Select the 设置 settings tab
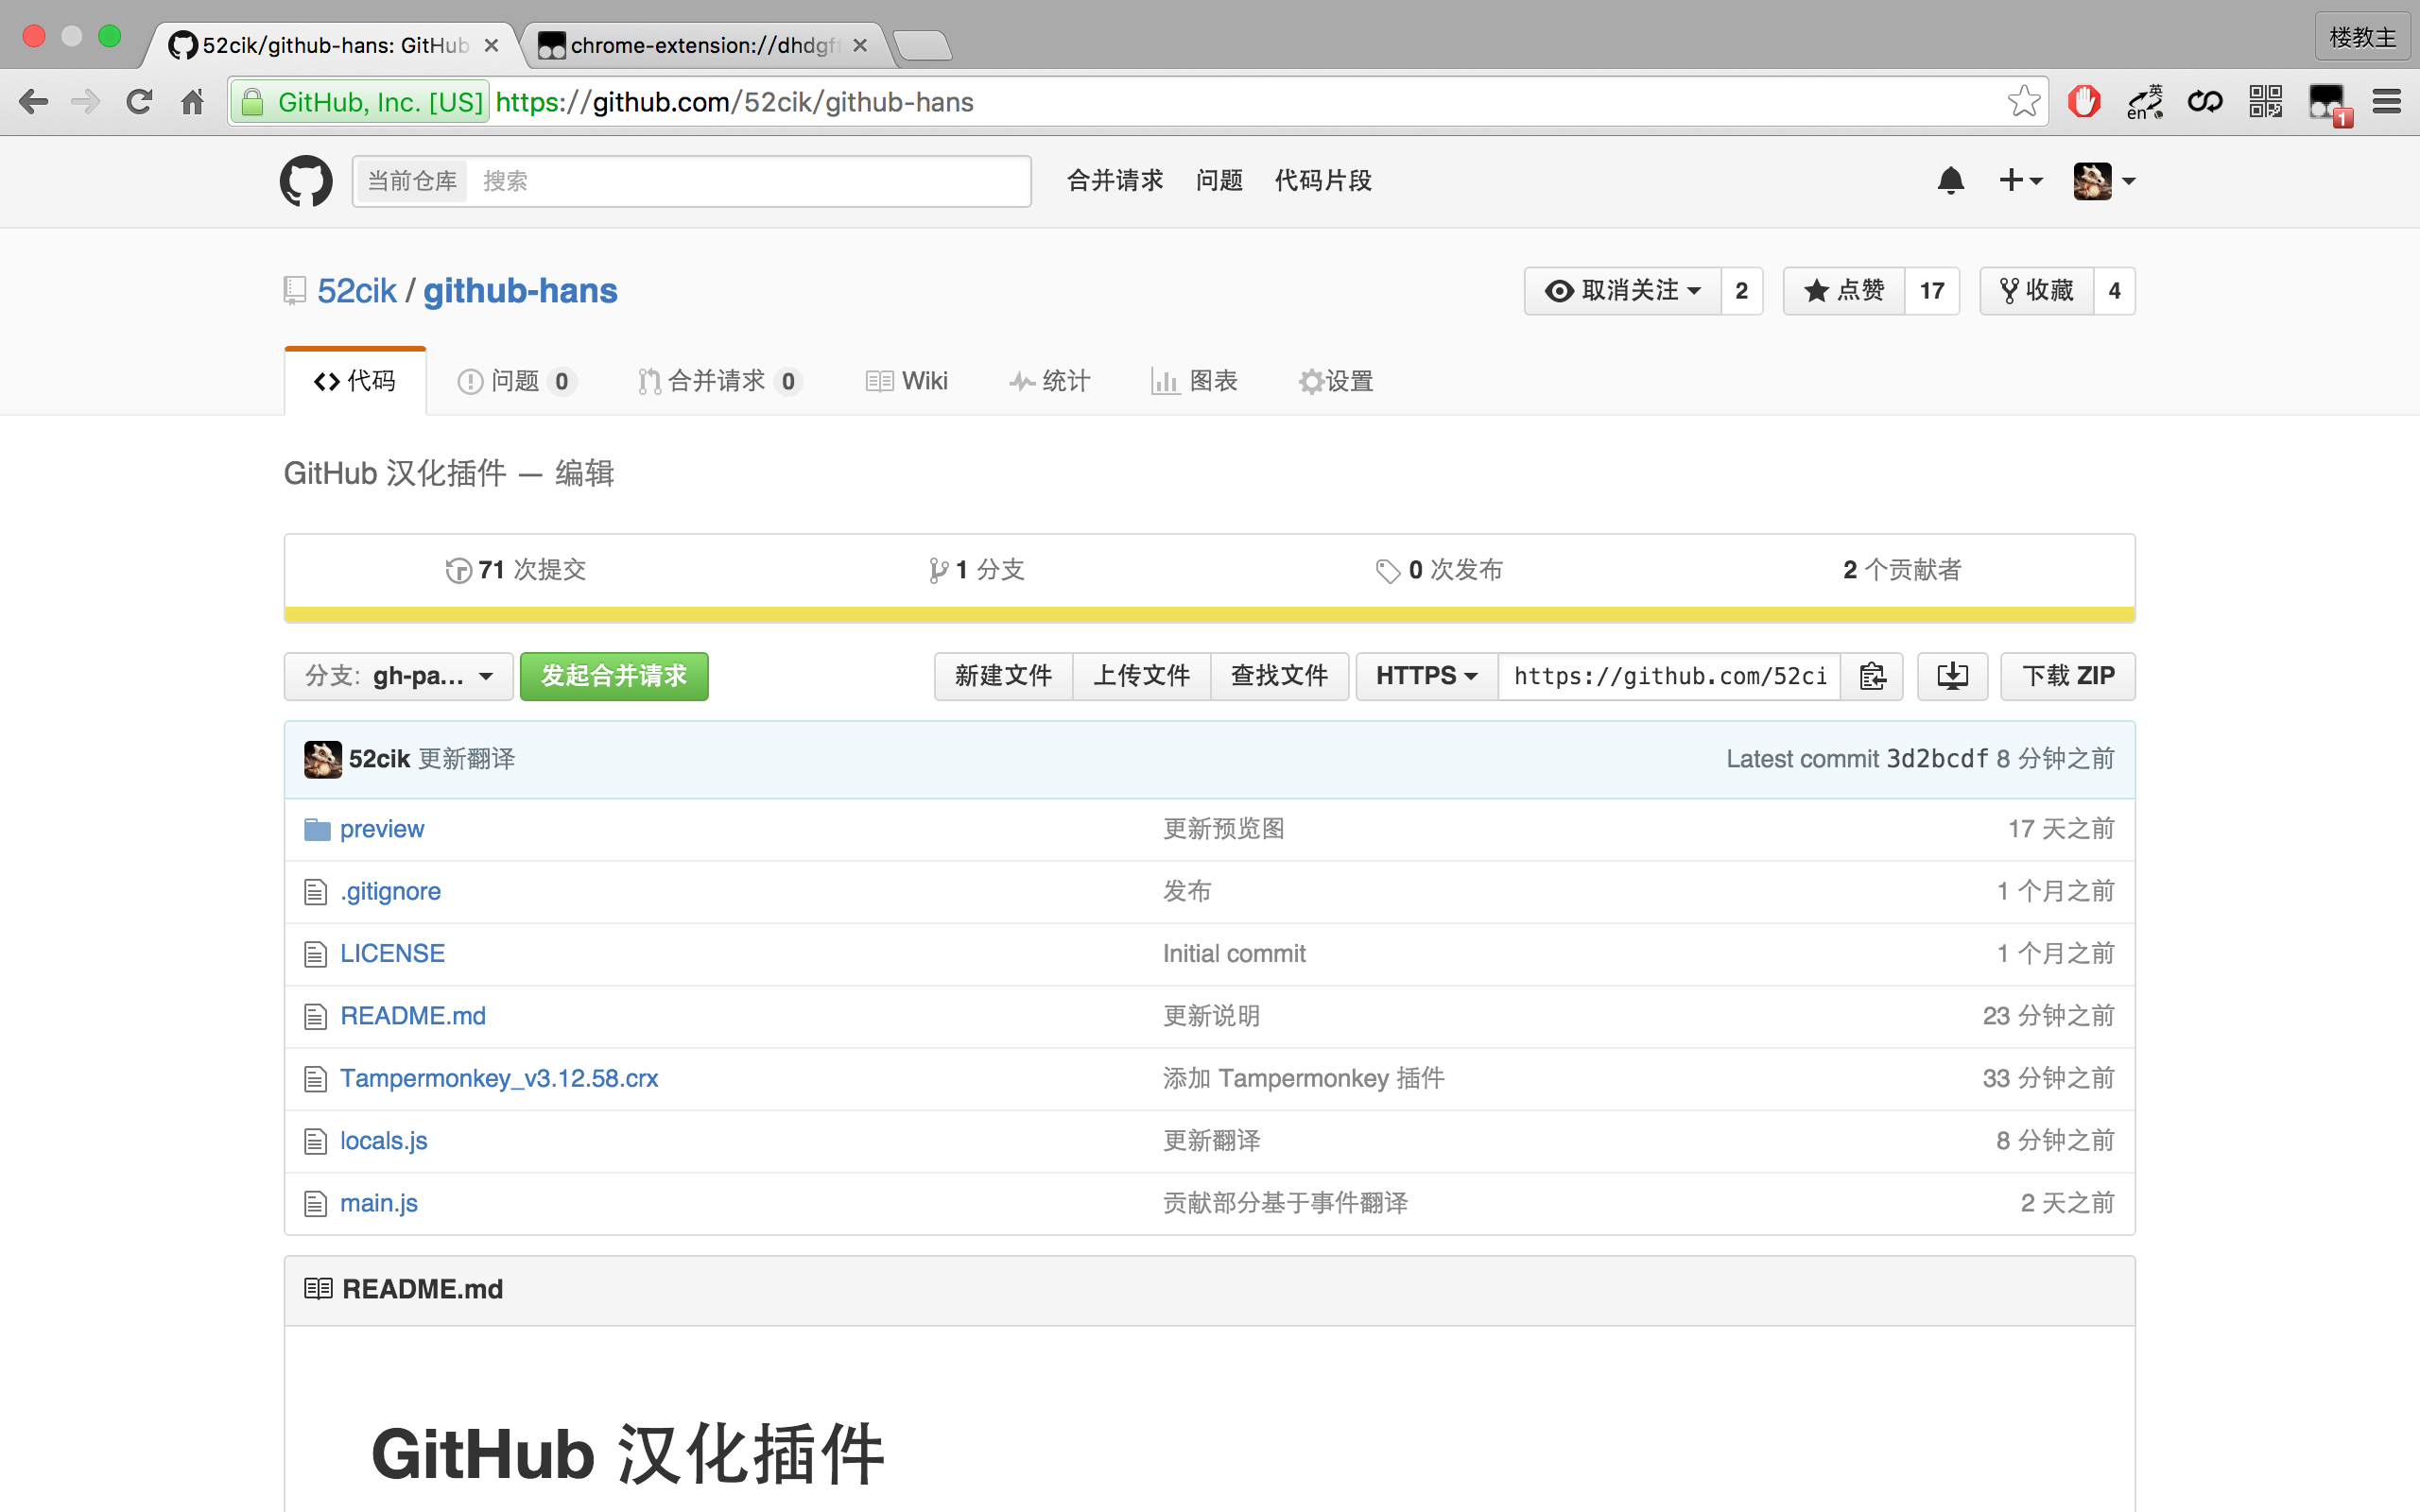The width and height of the screenshot is (2420, 1512). coord(1336,381)
